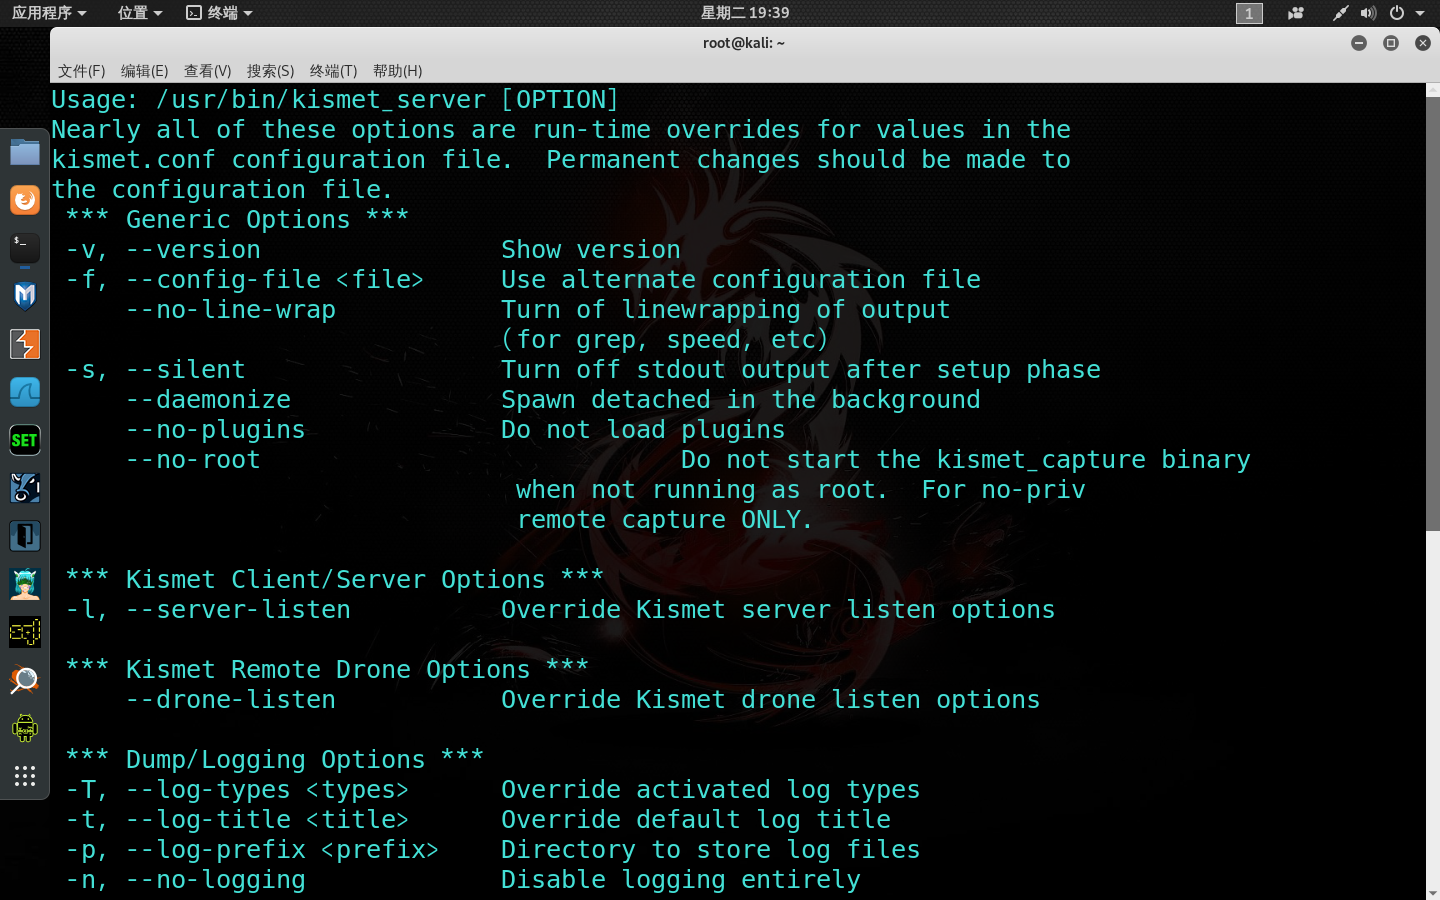Open the clock showing 星期二 19:39
The height and width of the screenshot is (900, 1440).
[745, 13]
